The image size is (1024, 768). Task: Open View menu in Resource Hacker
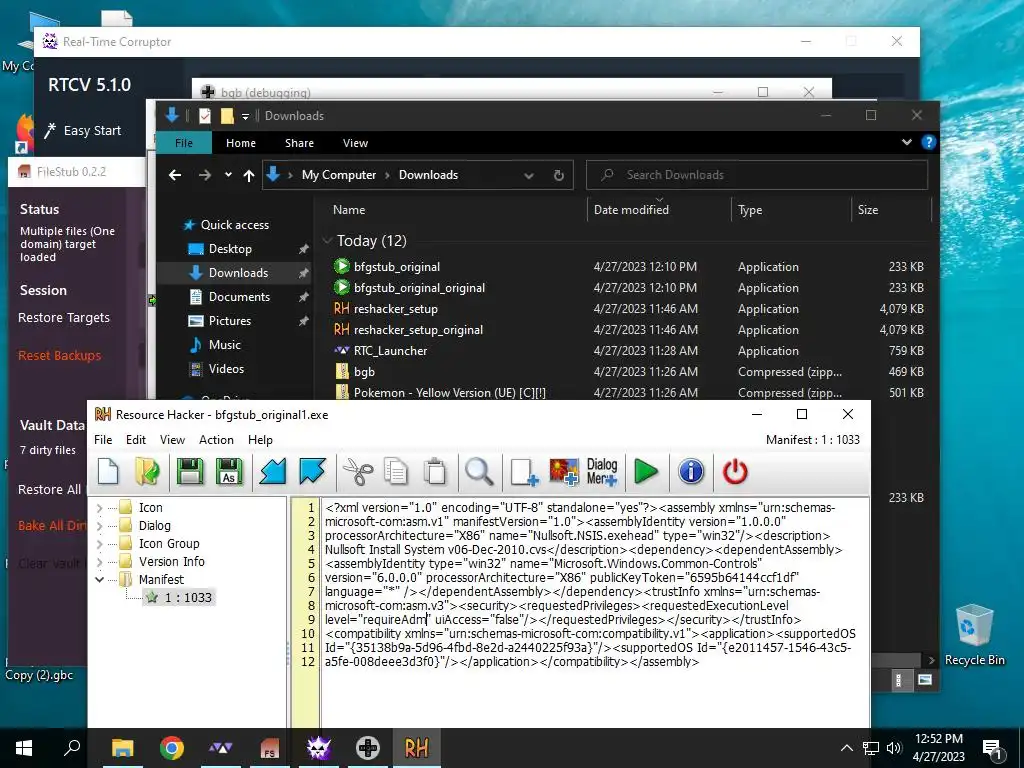(172, 440)
